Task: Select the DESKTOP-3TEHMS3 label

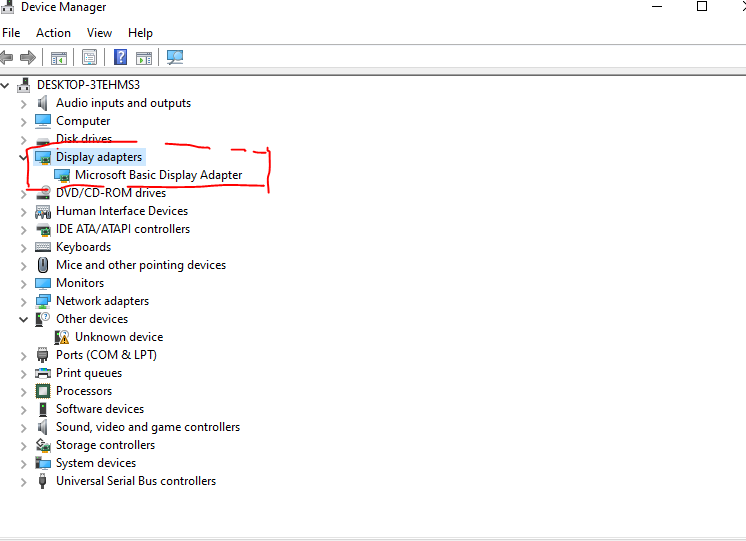Action: [88, 85]
